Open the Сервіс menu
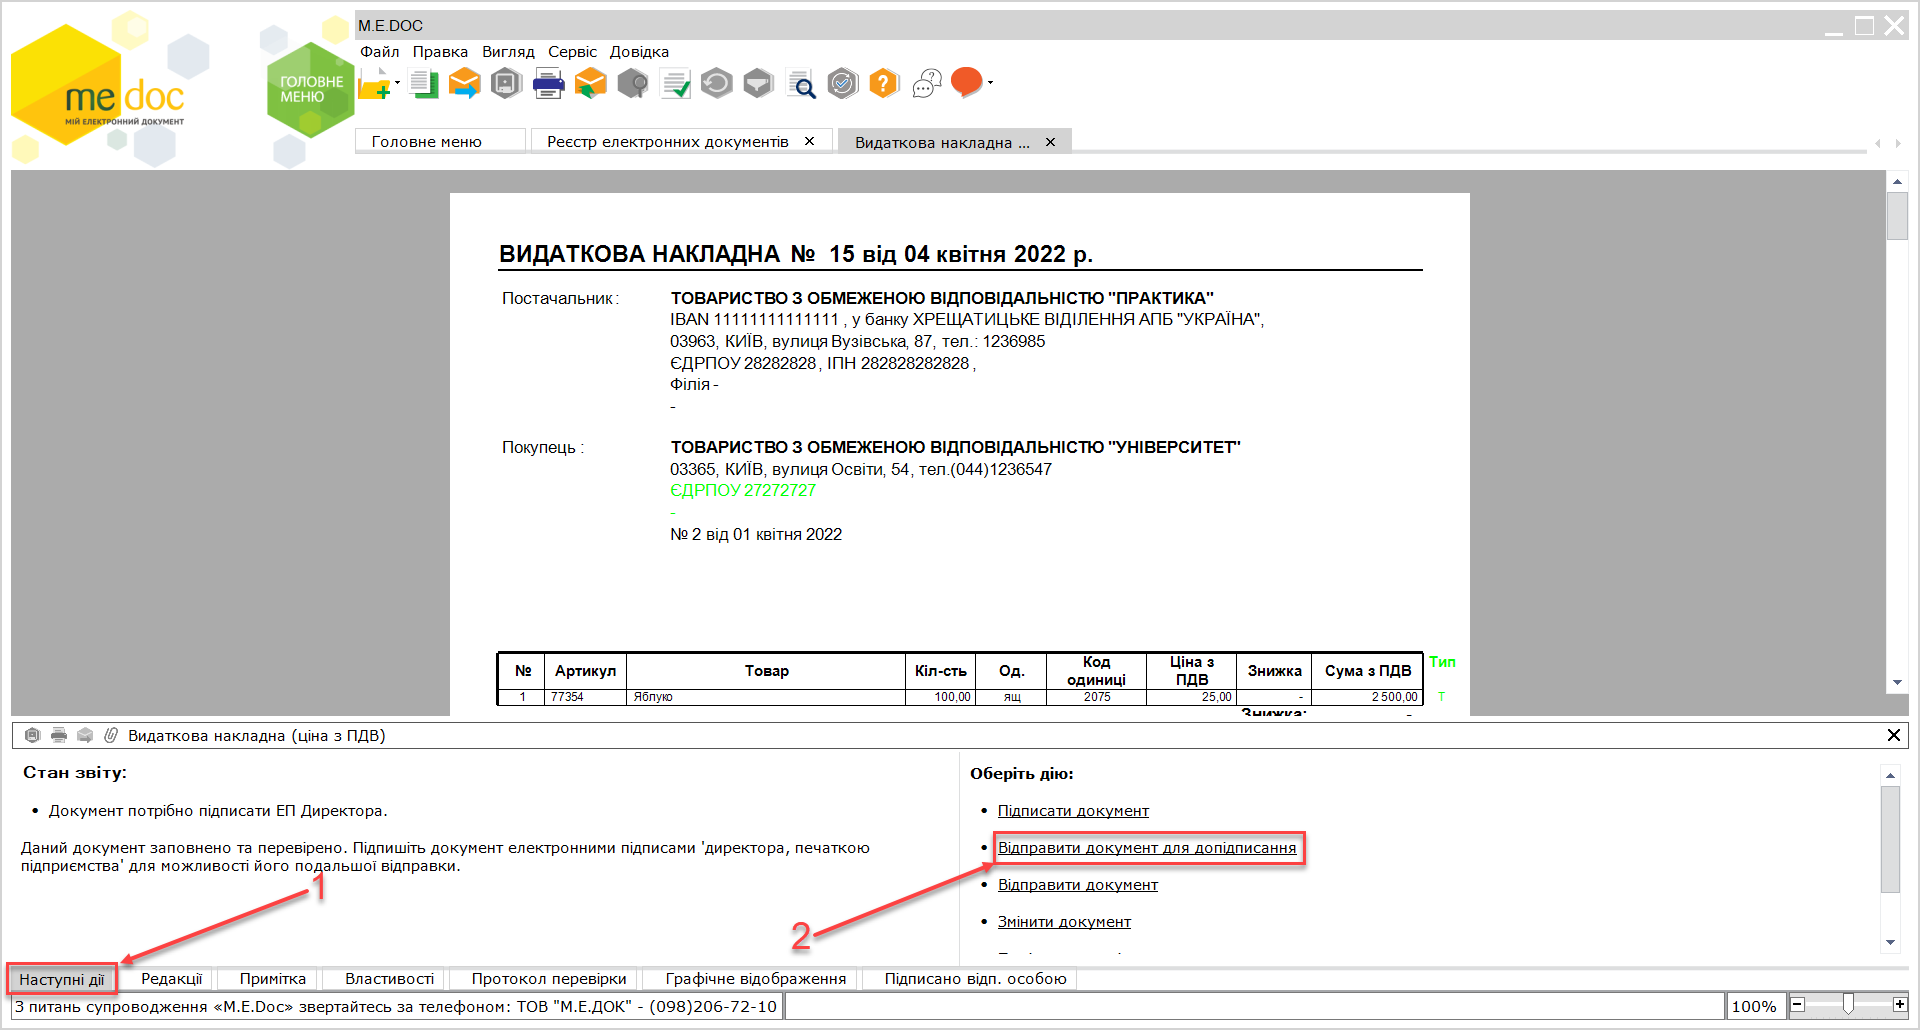This screenshot has height=1030, width=1920. (x=572, y=52)
